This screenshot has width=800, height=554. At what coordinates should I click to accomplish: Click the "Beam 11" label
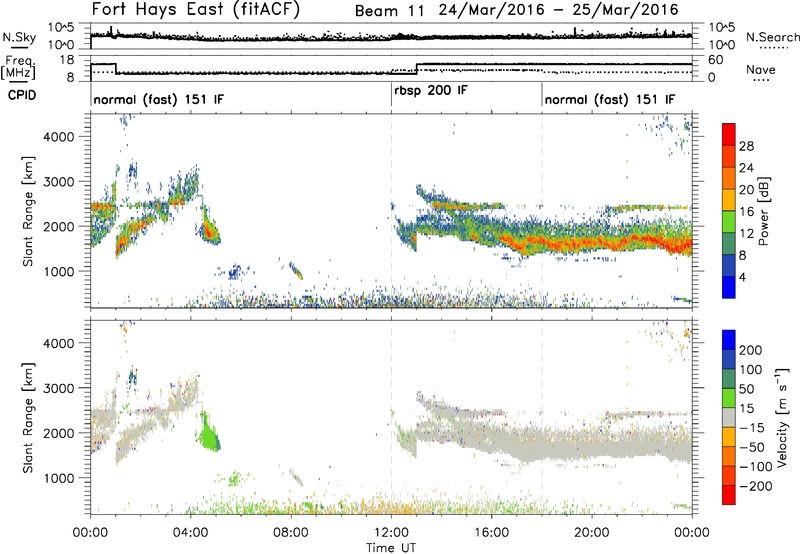389,11
